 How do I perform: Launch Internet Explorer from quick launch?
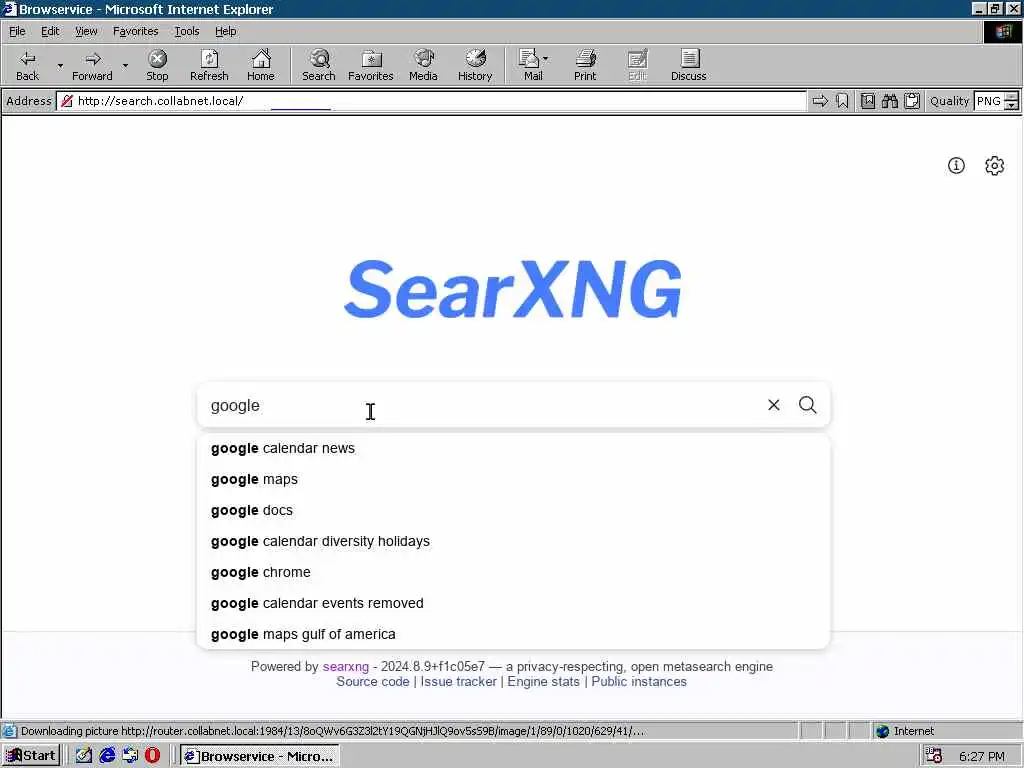(107, 756)
